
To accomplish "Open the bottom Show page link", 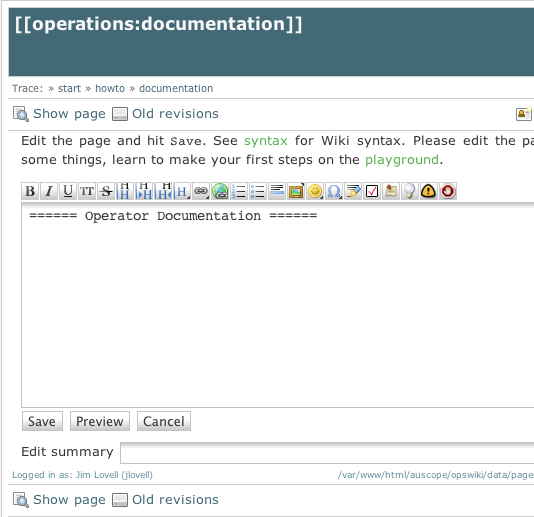I will pyautogui.click(x=69, y=500).
